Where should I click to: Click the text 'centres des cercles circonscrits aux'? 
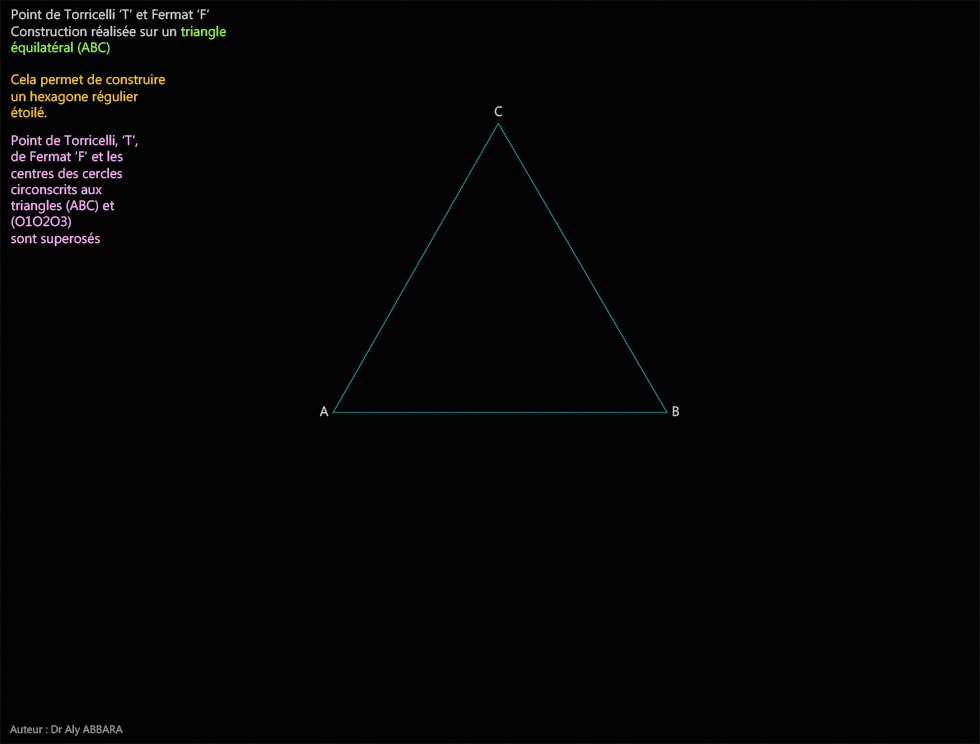click(x=66, y=181)
